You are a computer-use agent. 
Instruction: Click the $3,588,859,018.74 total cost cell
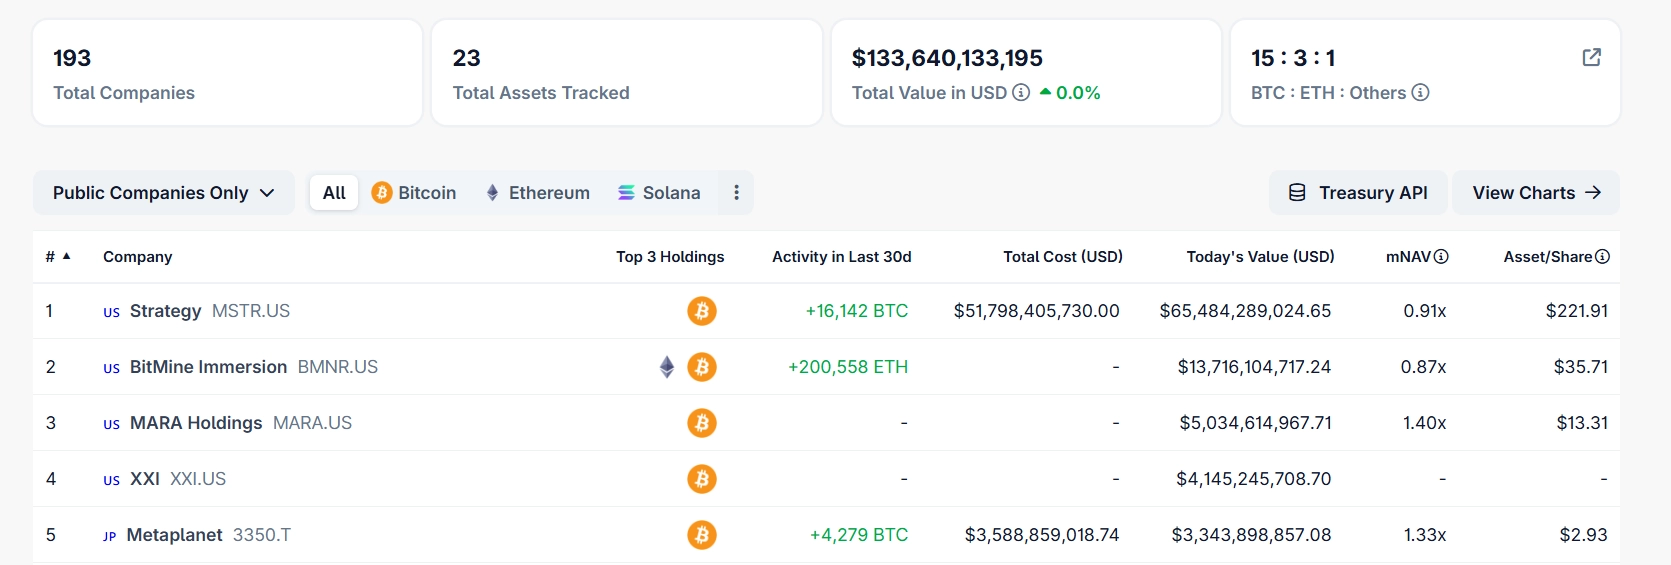[1042, 535]
